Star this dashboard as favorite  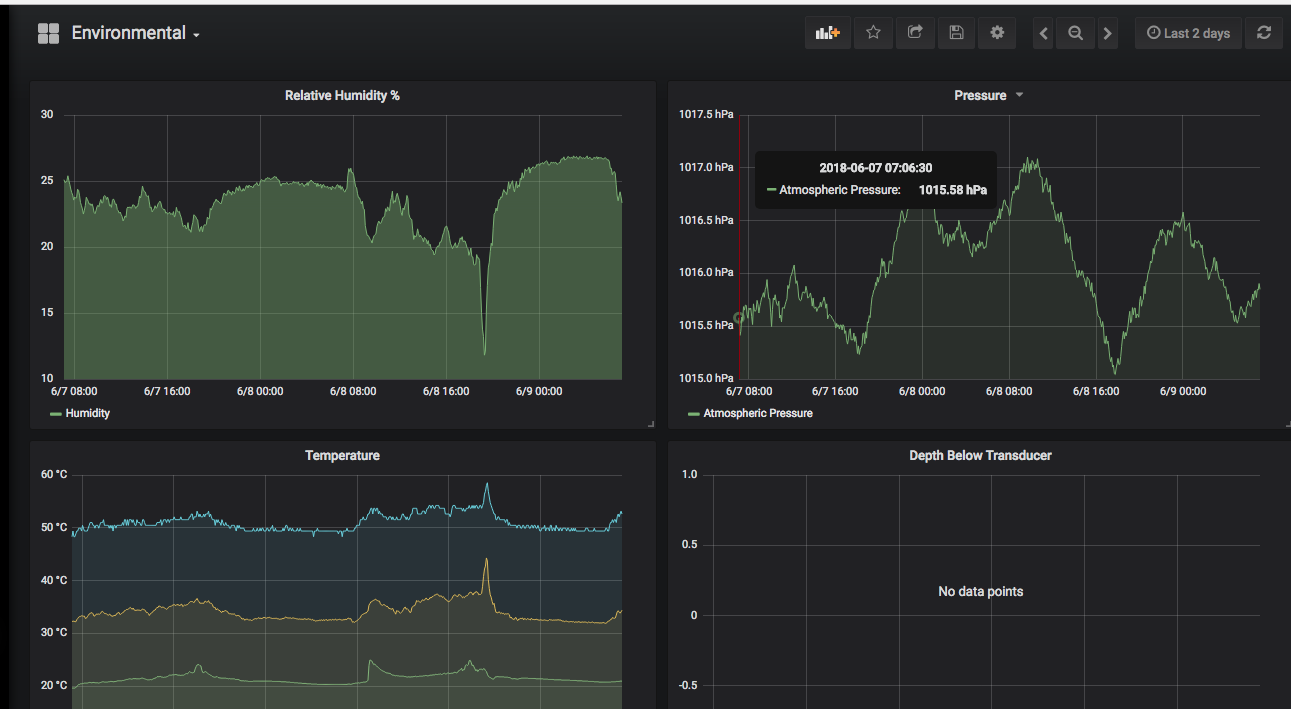pos(873,33)
